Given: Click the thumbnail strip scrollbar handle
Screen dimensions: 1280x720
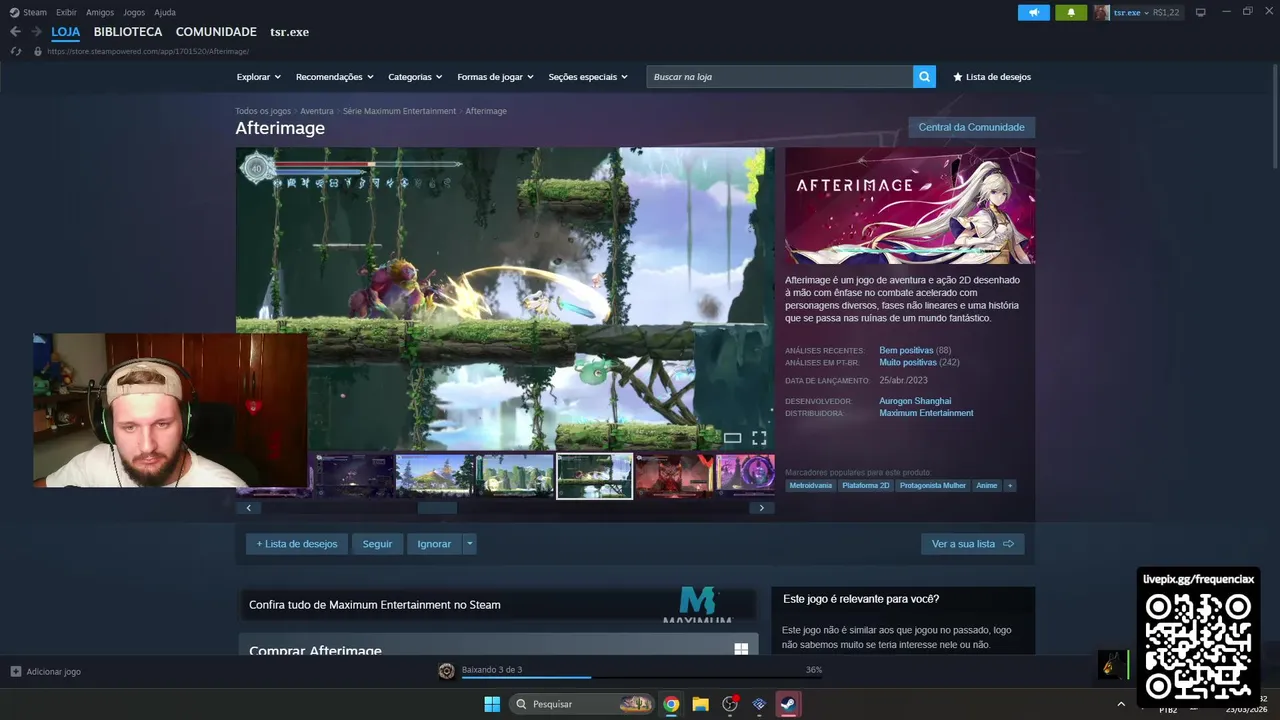Looking at the screenshot, I should 437,508.
